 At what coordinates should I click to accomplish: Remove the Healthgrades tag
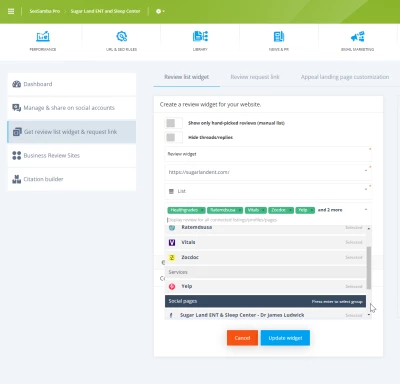pyautogui.click(x=202, y=210)
